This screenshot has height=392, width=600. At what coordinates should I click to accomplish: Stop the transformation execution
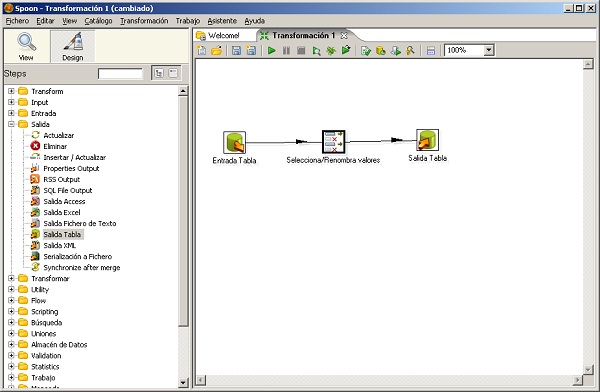coord(301,50)
